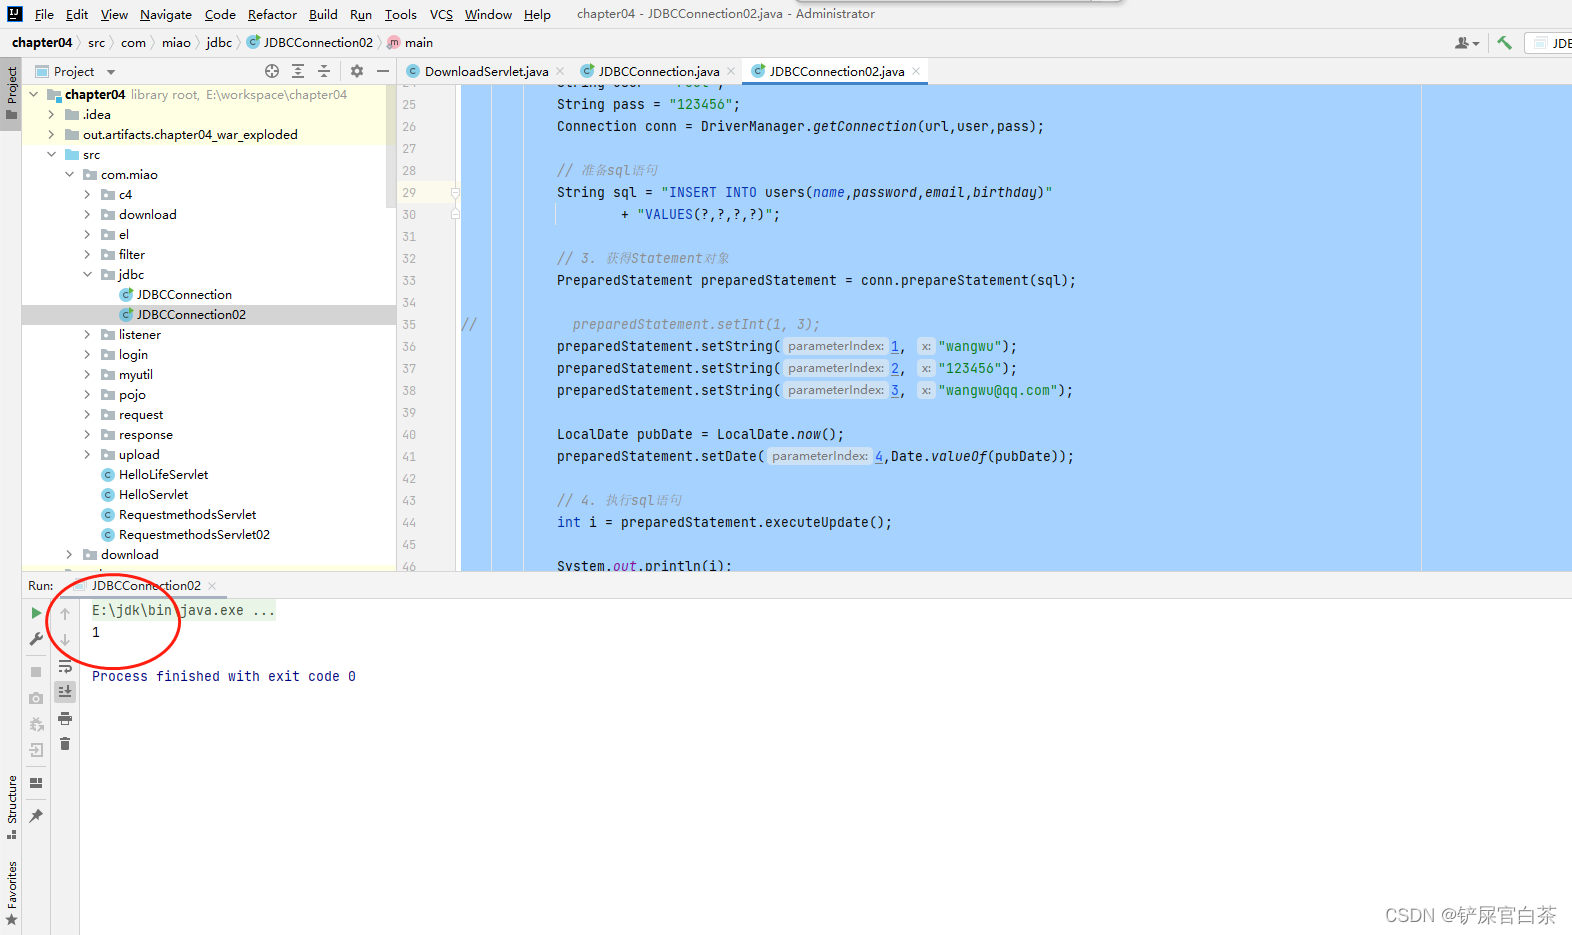Collapse the jdbc package
The height and width of the screenshot is (935, 1572).
(x=88, y=274)
